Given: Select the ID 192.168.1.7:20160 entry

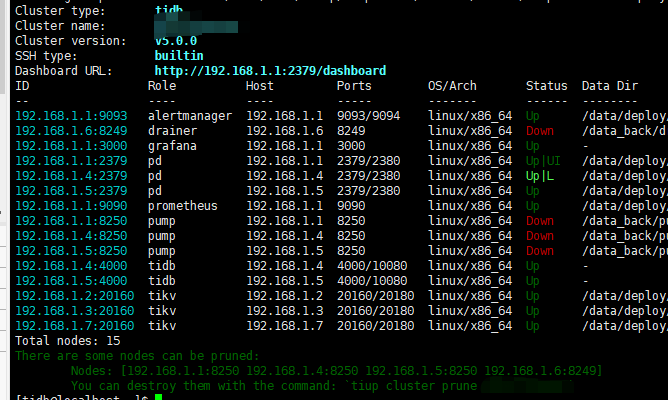Looking at the screenshot, I should tap(75, 326).
